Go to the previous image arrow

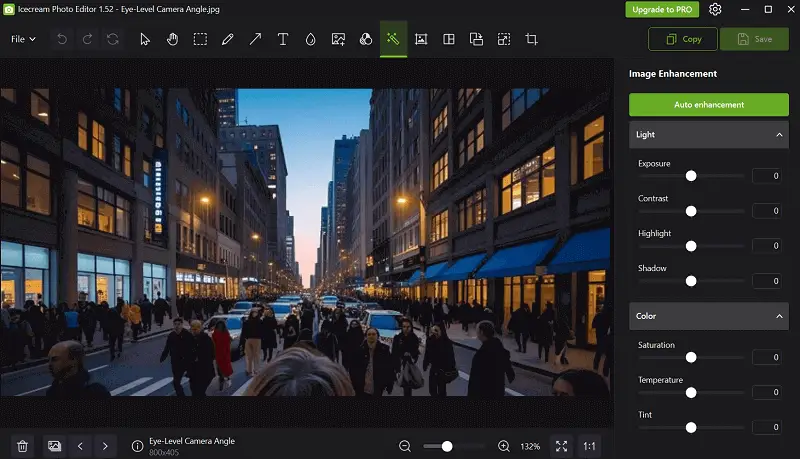[80, 446]
